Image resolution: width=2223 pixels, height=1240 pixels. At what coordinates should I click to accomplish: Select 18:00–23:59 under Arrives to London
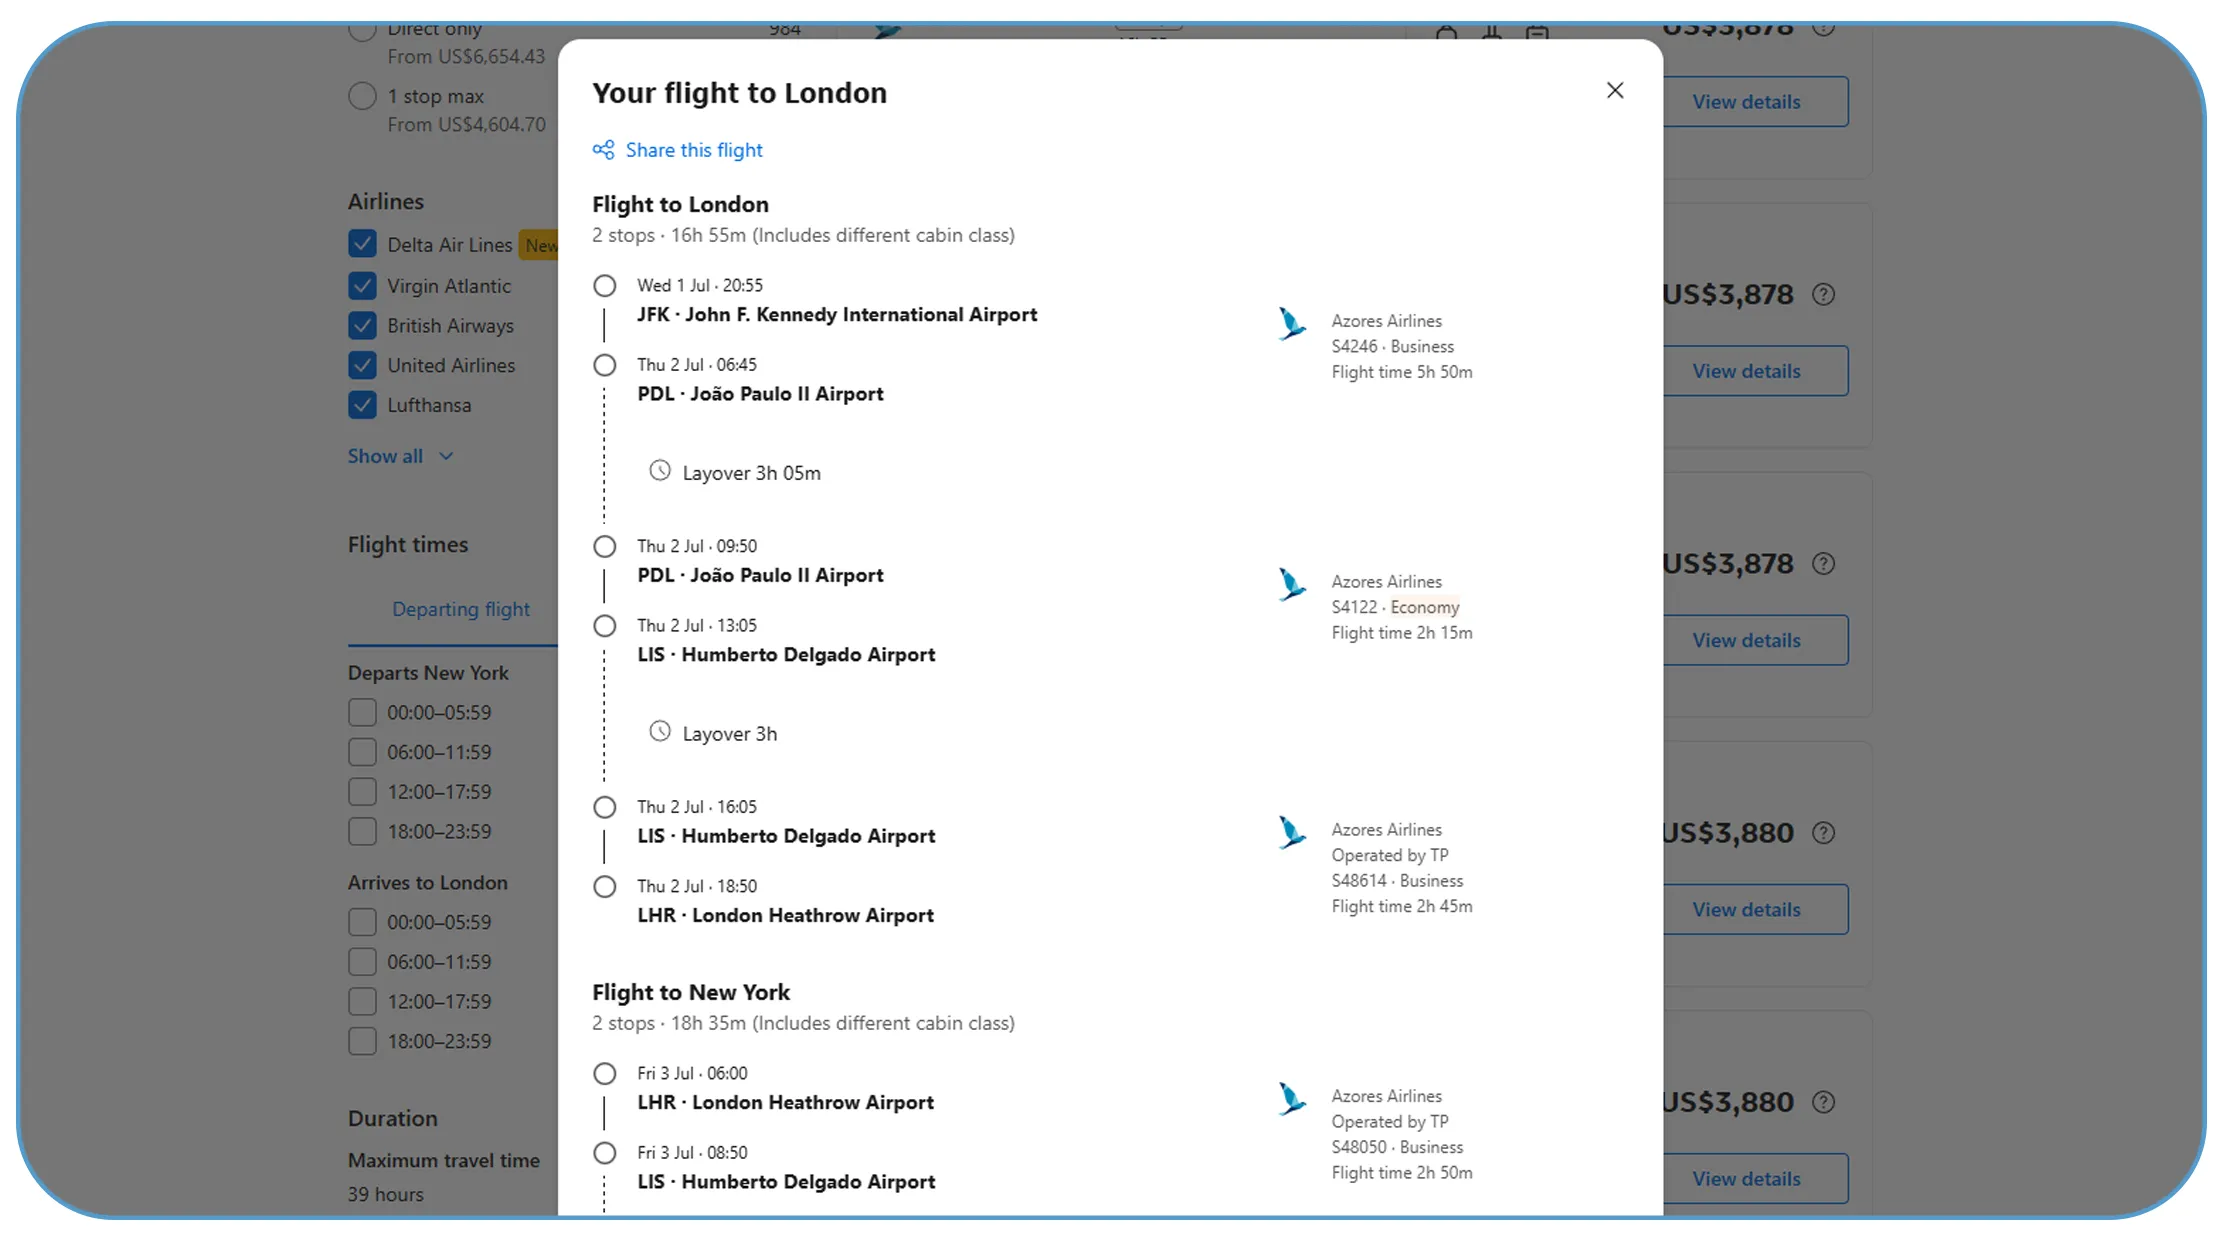(x=362, y=1041)
